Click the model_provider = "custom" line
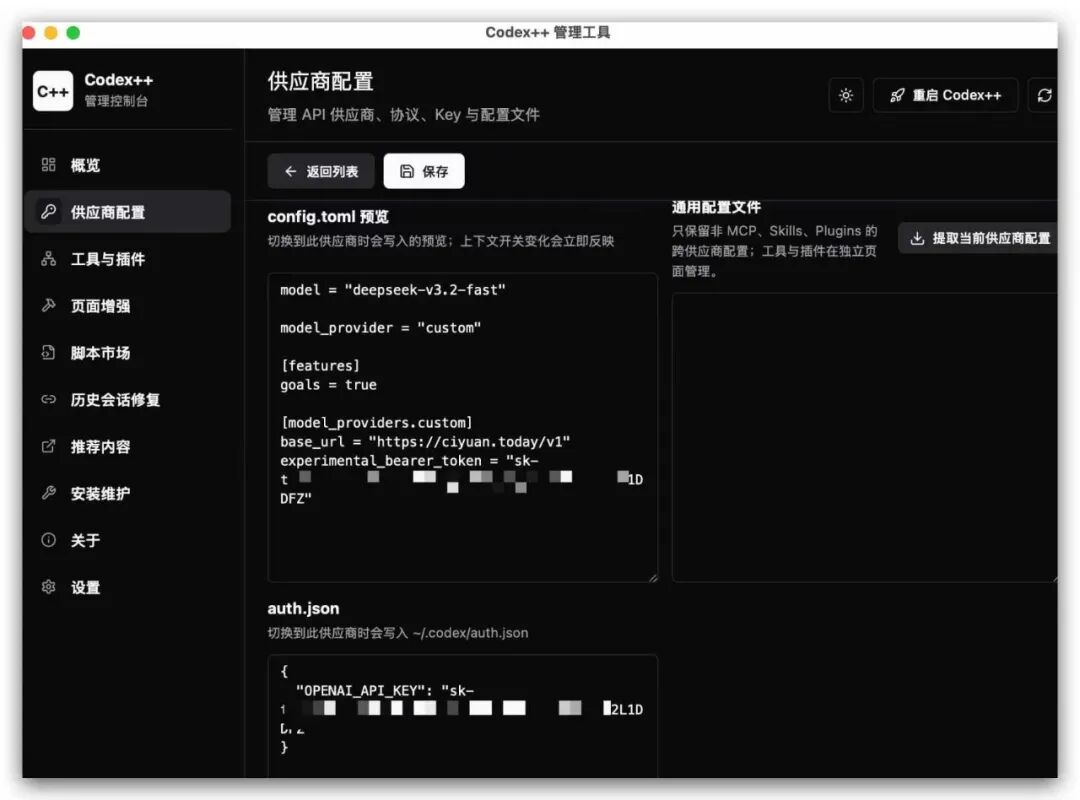Image resolution: width=1080 pixels, height=800 pixels. (380, 328)
